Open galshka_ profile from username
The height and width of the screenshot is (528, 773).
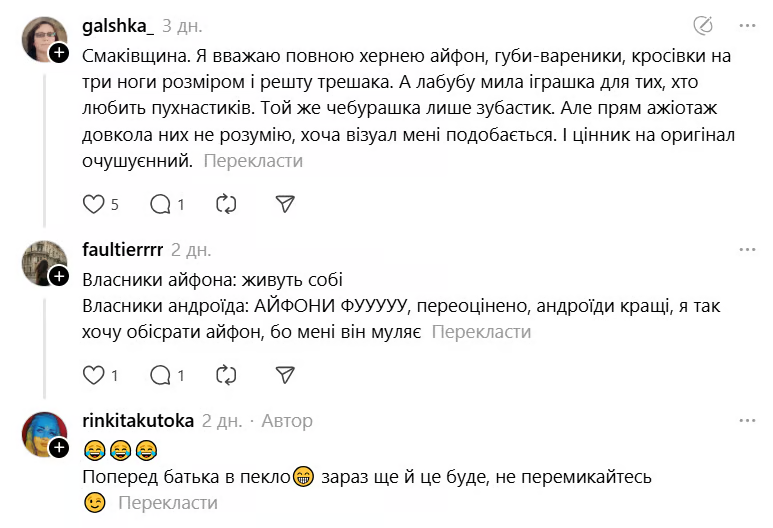click(116, 26)
